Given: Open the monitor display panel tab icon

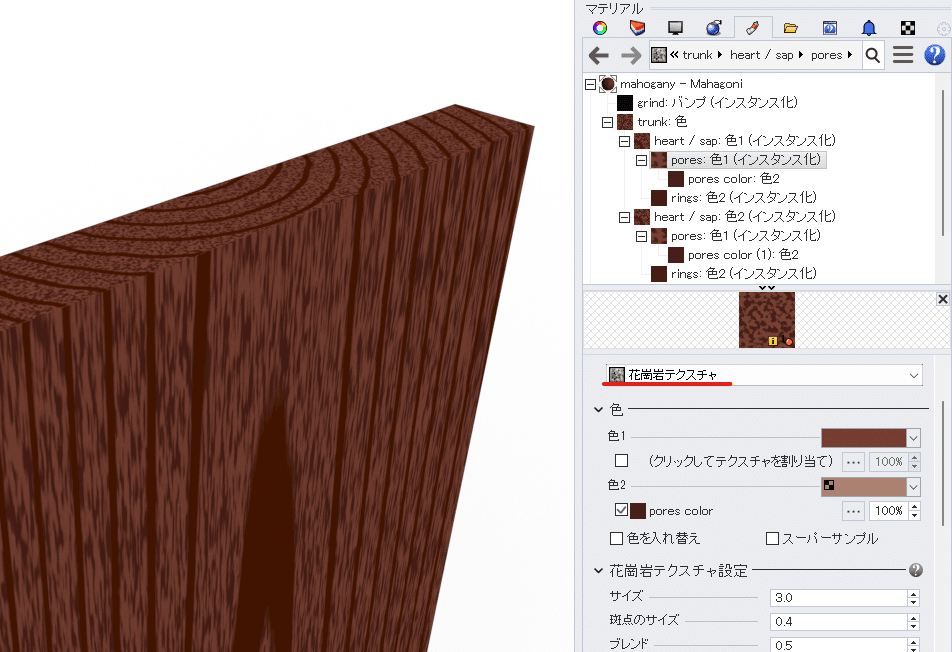Looking at the screenshot, I should point(675,28).
